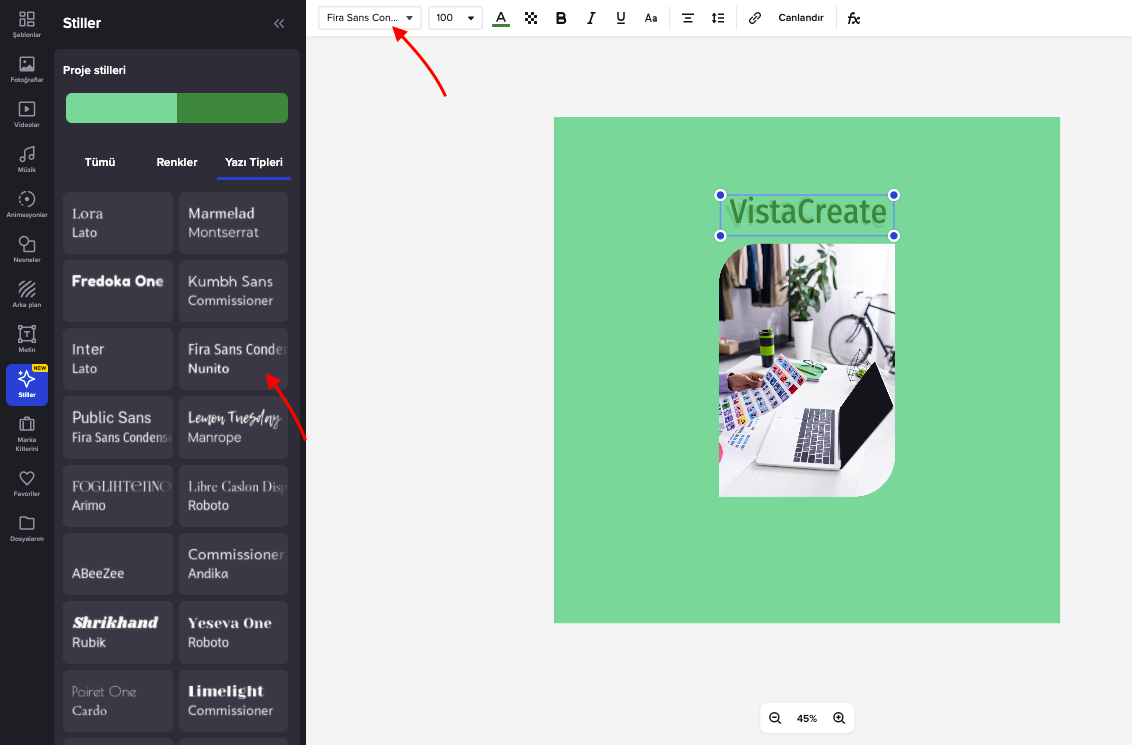This screenshot has width=1132, height=745.
Task: Apply the Limelight Commissioner font pair
Action: (x=233, y=701)
